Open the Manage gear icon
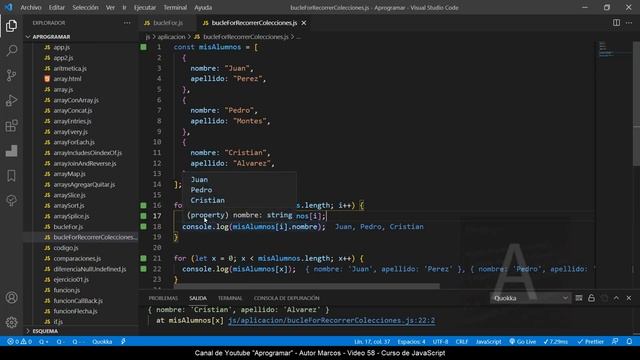 [x=11, y=322]
